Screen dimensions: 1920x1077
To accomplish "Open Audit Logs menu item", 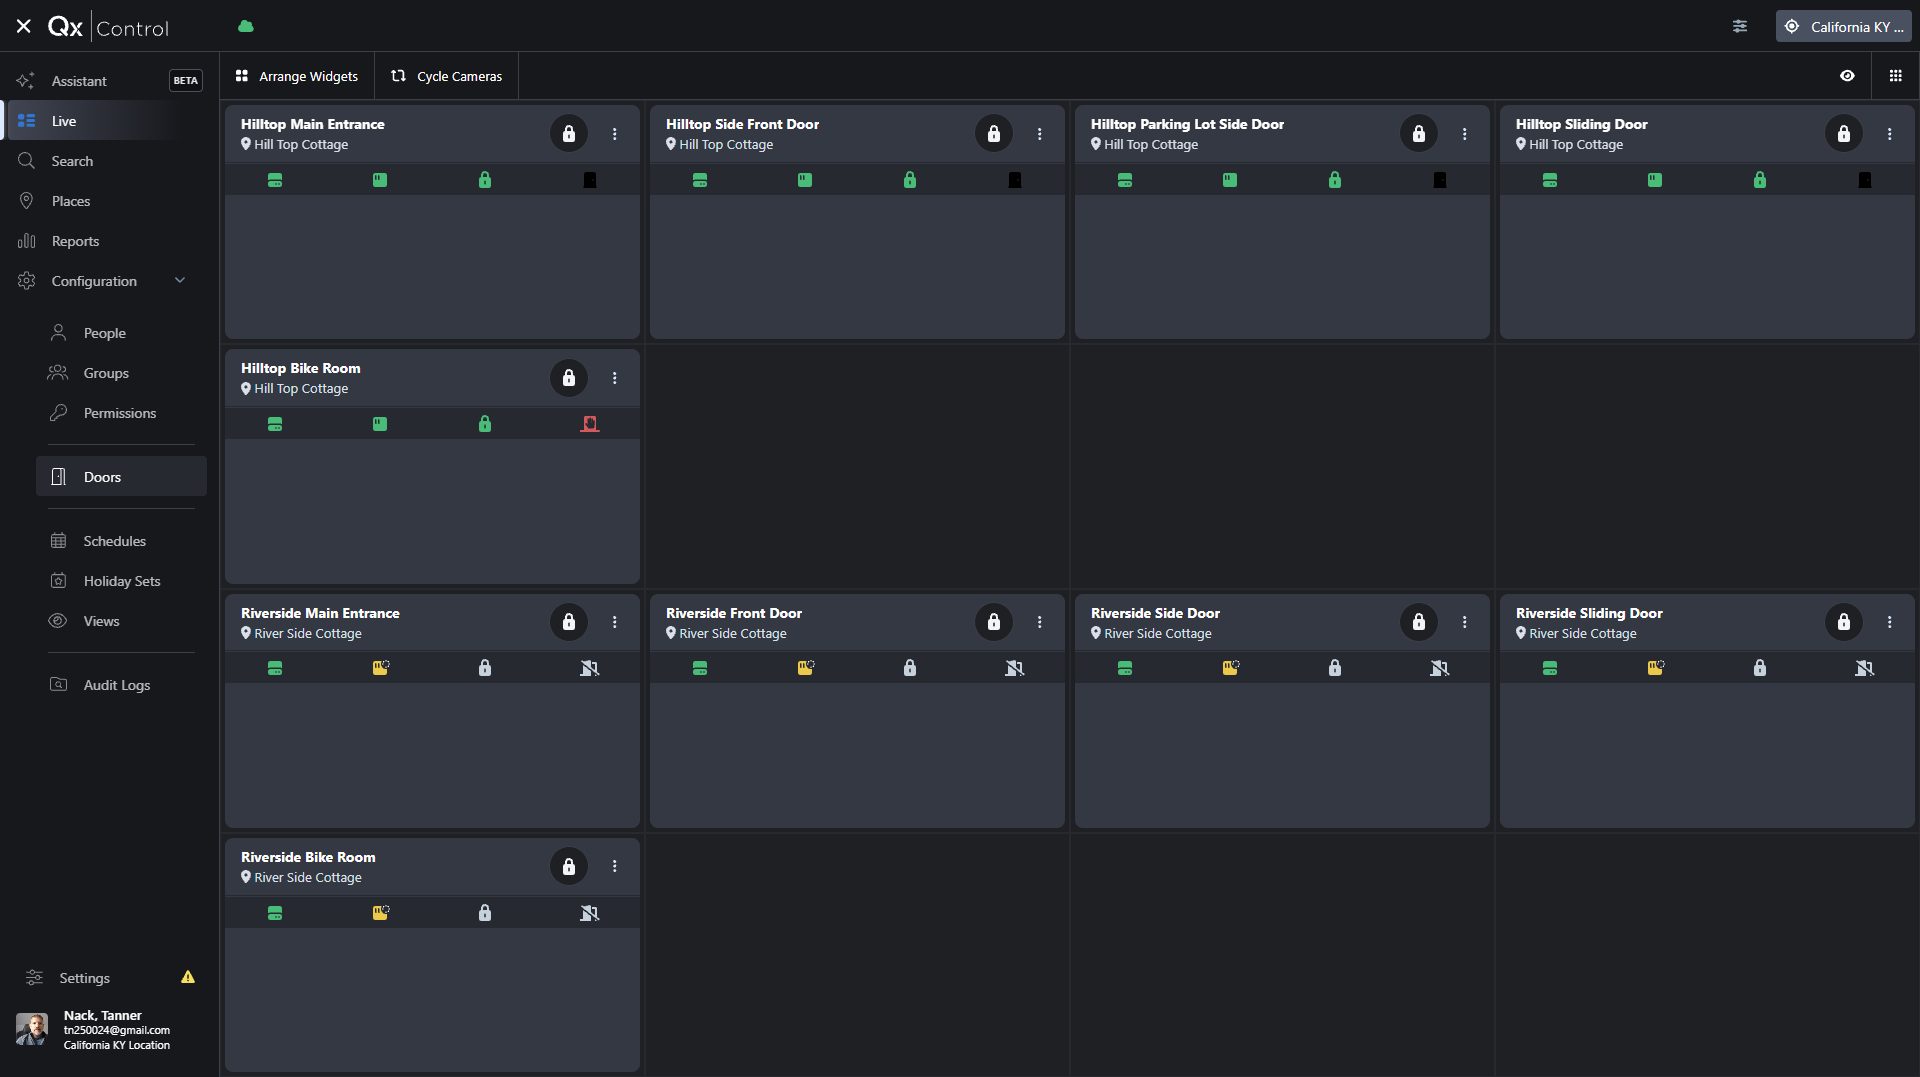I will tap(116, 685).
